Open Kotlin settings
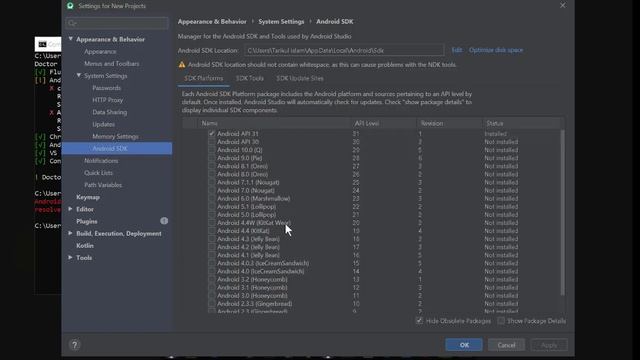640x360 pixels. tap(85, 246)
